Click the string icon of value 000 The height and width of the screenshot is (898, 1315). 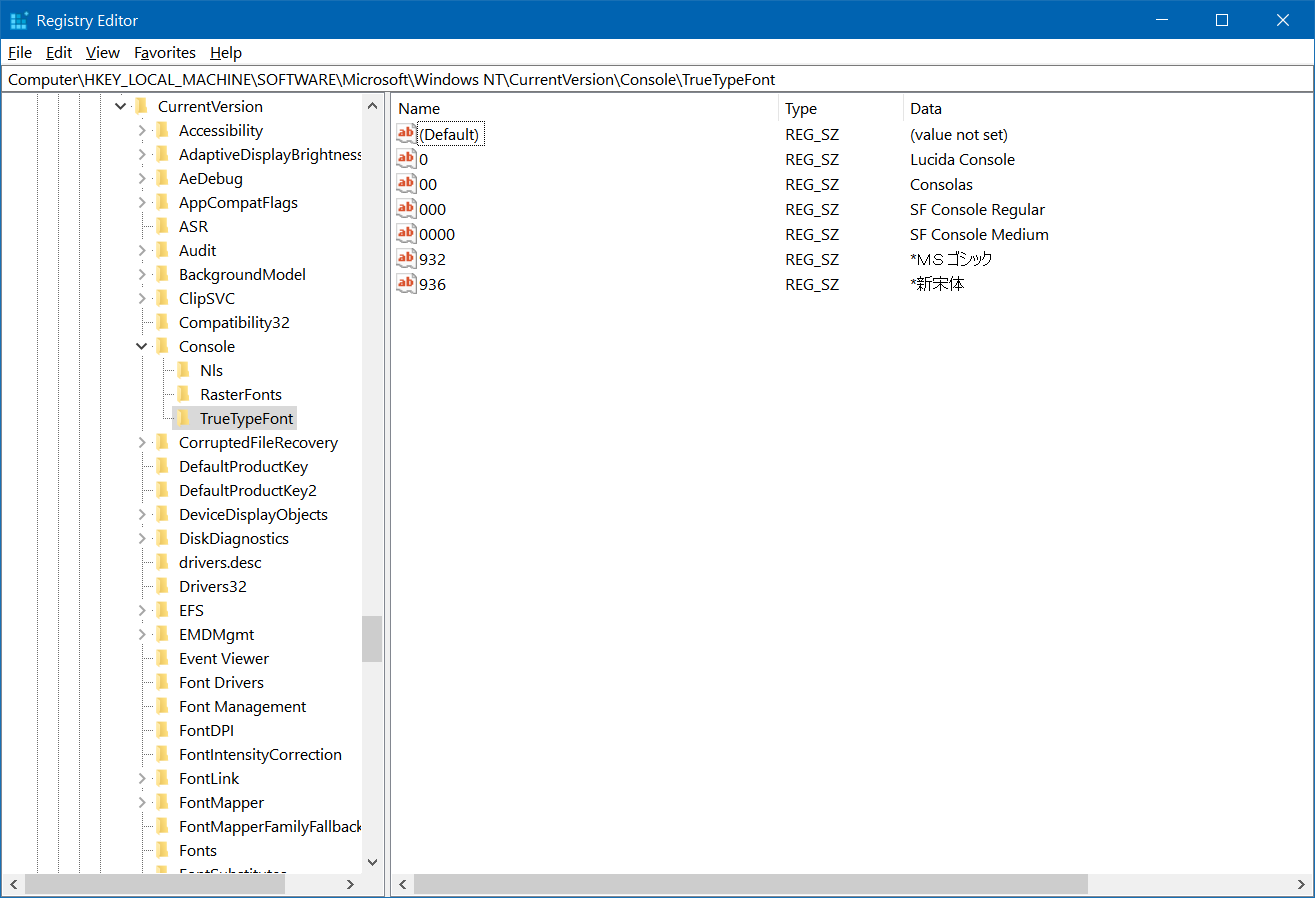(x=406, y=208)
